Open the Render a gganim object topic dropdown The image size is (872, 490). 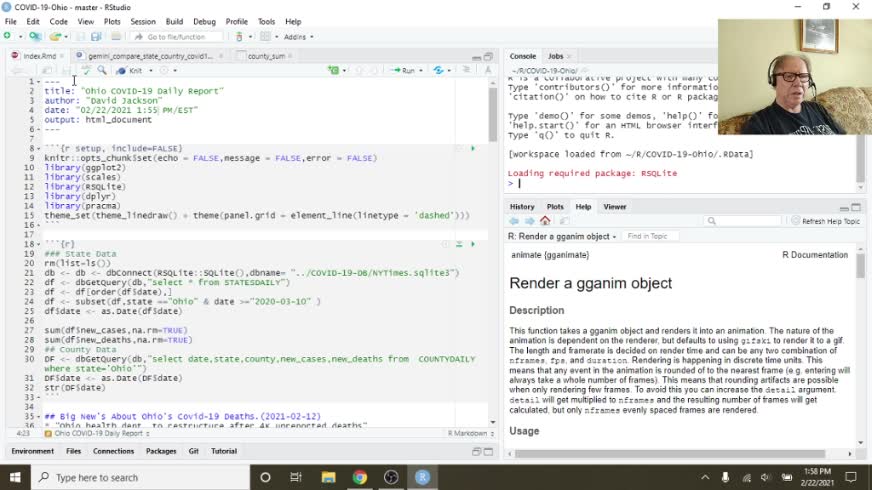(x=562, y=236)
